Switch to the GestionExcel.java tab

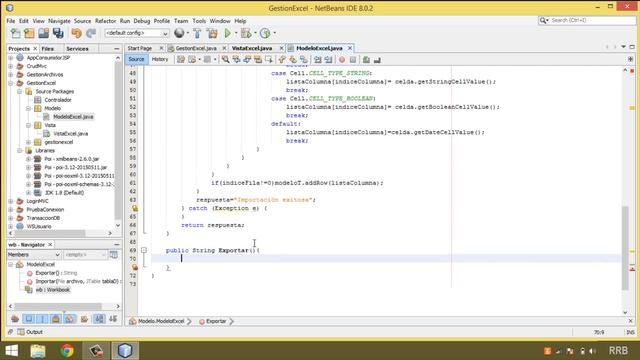click(196, 48)
